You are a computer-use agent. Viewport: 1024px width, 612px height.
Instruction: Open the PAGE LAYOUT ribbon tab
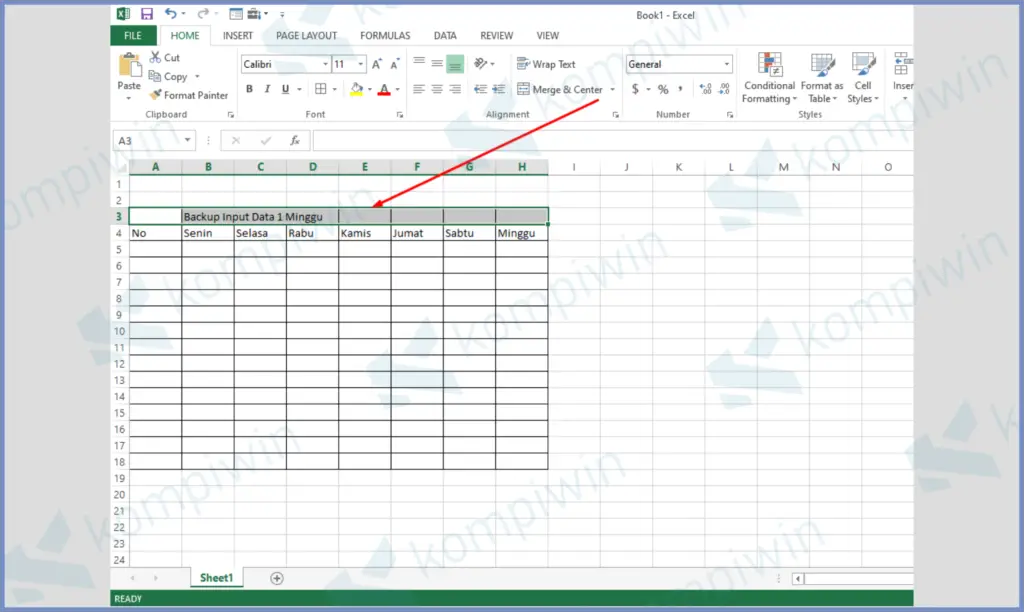click(x=306, y=35)
